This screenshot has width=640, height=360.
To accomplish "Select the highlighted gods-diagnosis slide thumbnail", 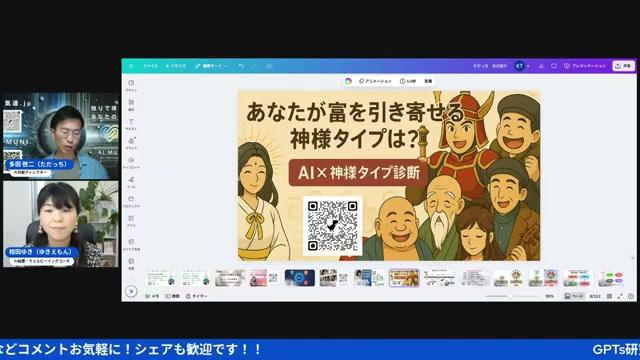I will click(404, 278).
